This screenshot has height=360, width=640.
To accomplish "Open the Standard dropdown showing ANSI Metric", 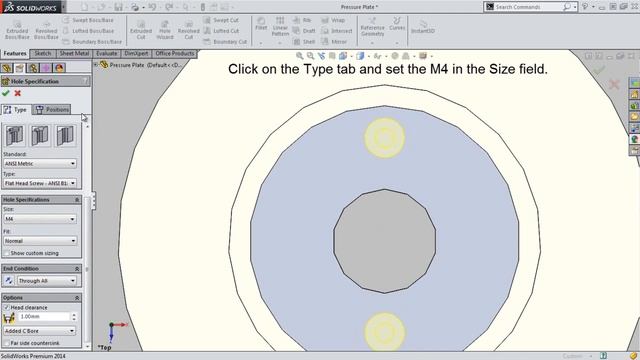I will tap(40, 164).
